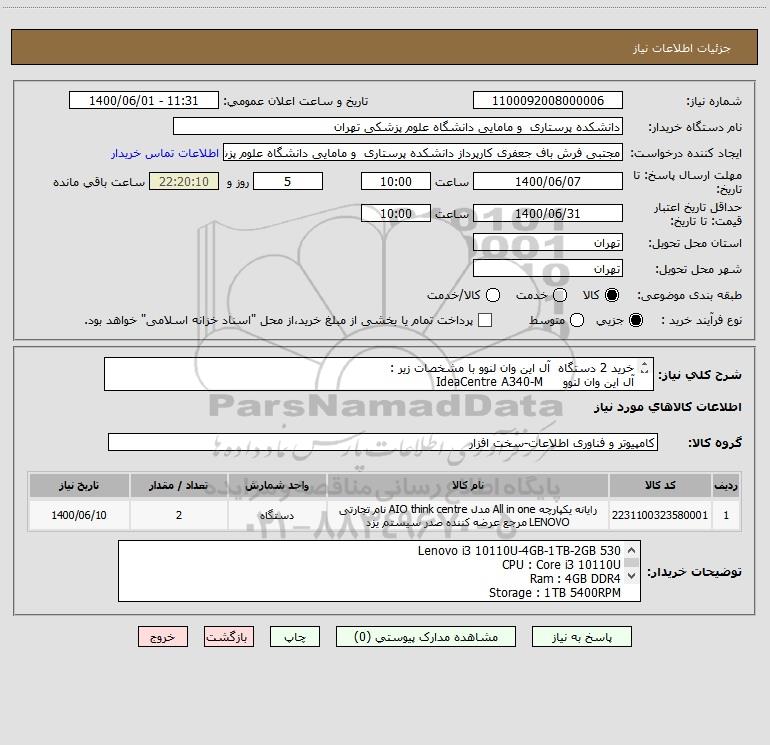The width and height of the screenshot is (770, 745).
Task: Select the خدمت radio button
Action: click(x=560, y=295)
